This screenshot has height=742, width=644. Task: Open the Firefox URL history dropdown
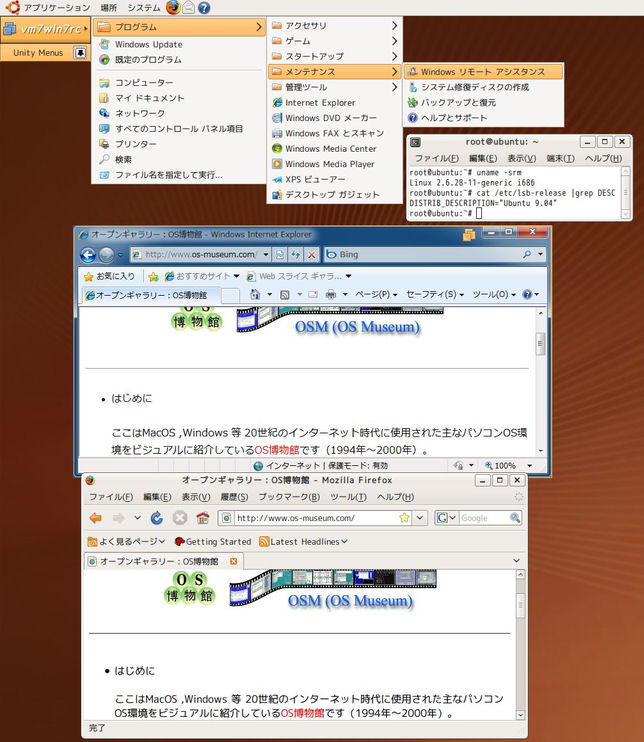[x=420, y=518]
